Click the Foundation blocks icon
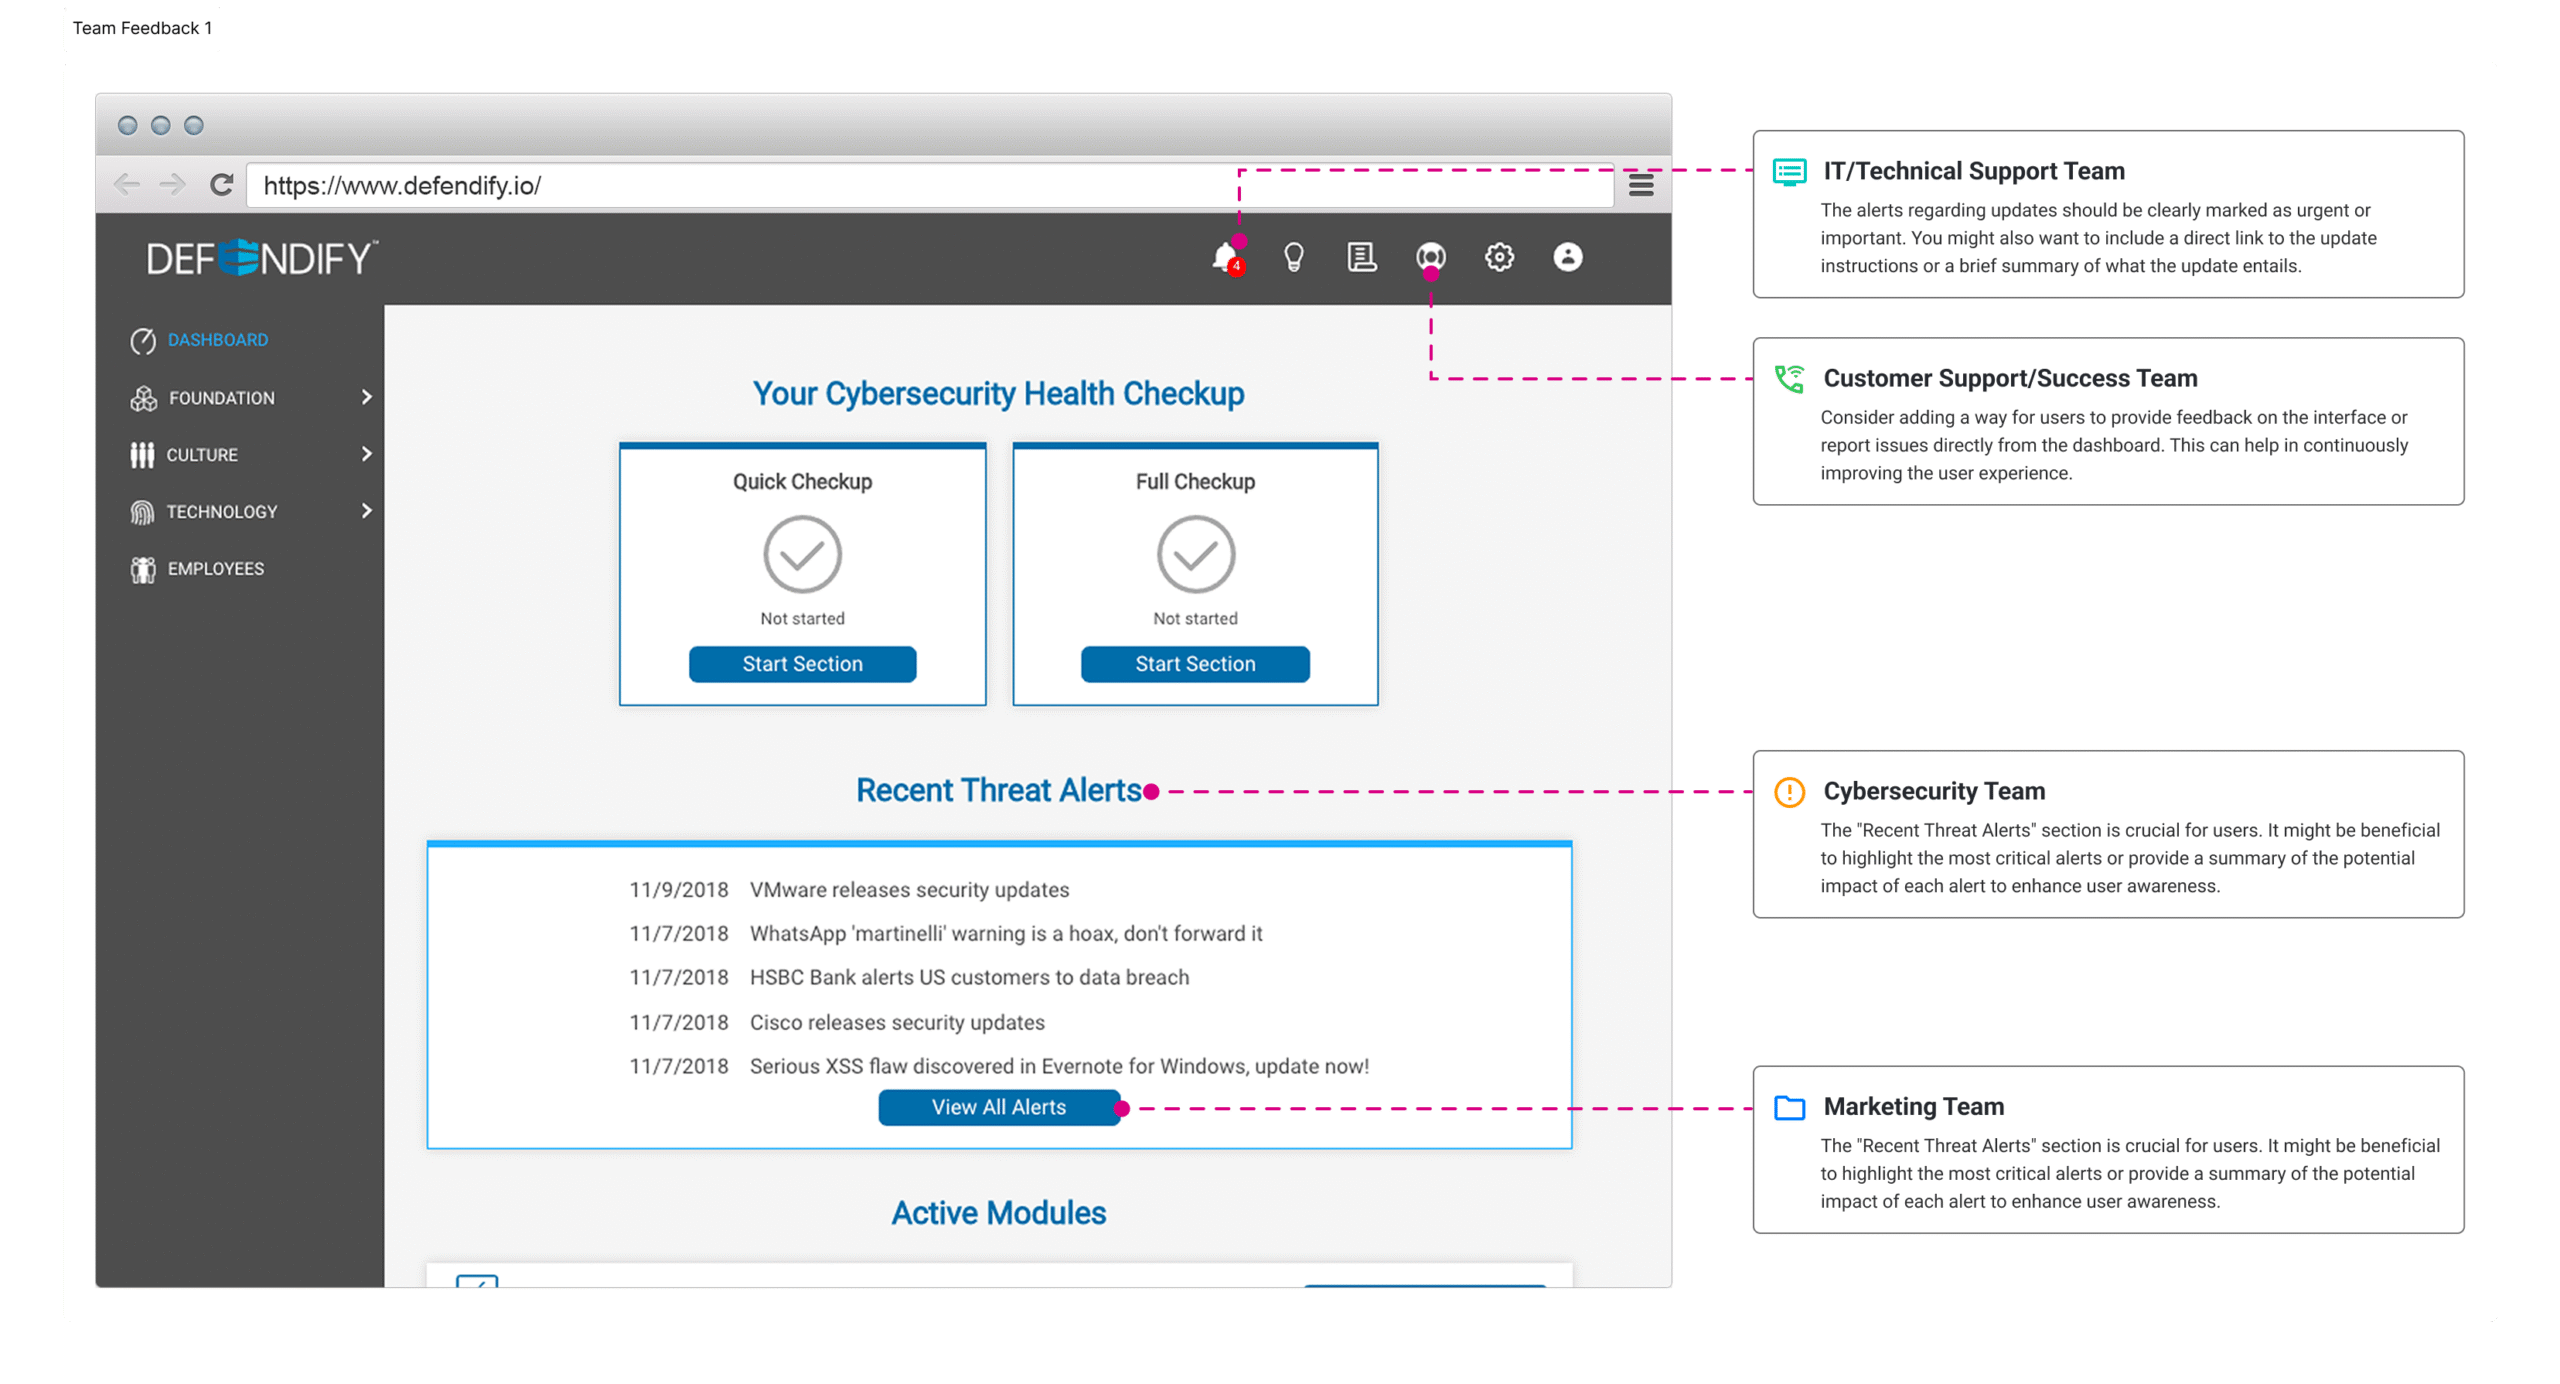The width and height of the screenshot is (2560, 1384). tap(143, 398)
